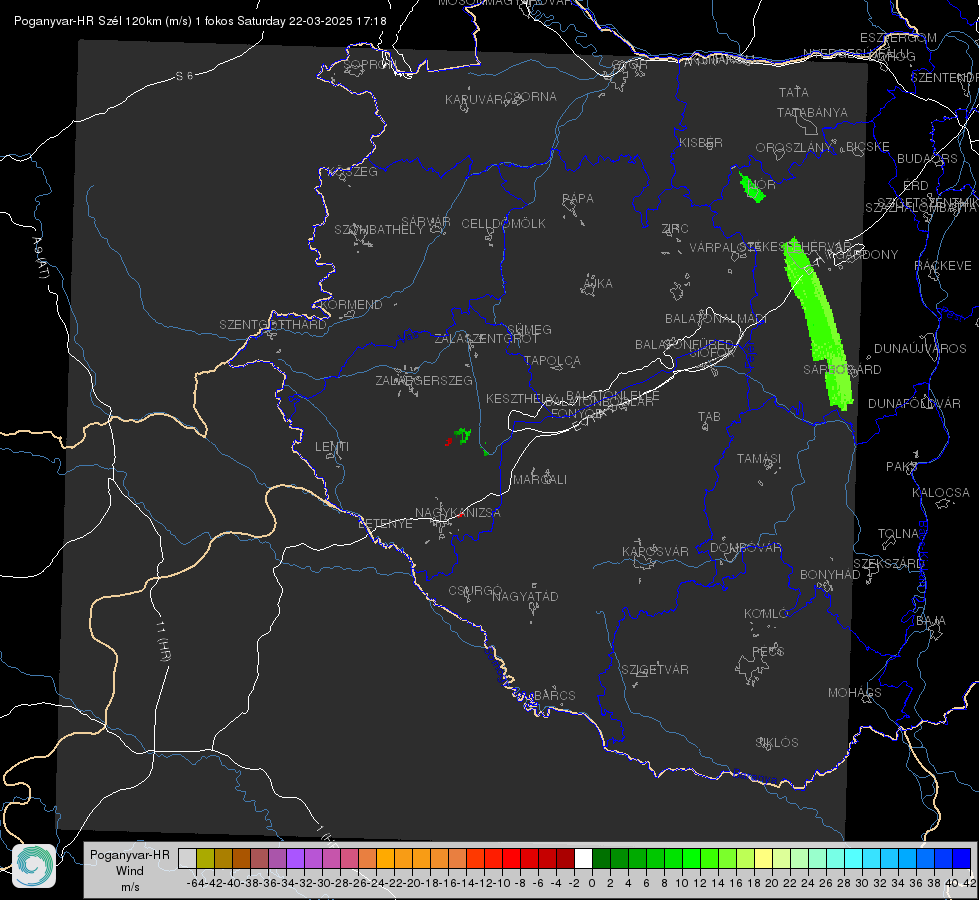Click the BICSKE city label

pyautogui.click(x=867, y=147)
